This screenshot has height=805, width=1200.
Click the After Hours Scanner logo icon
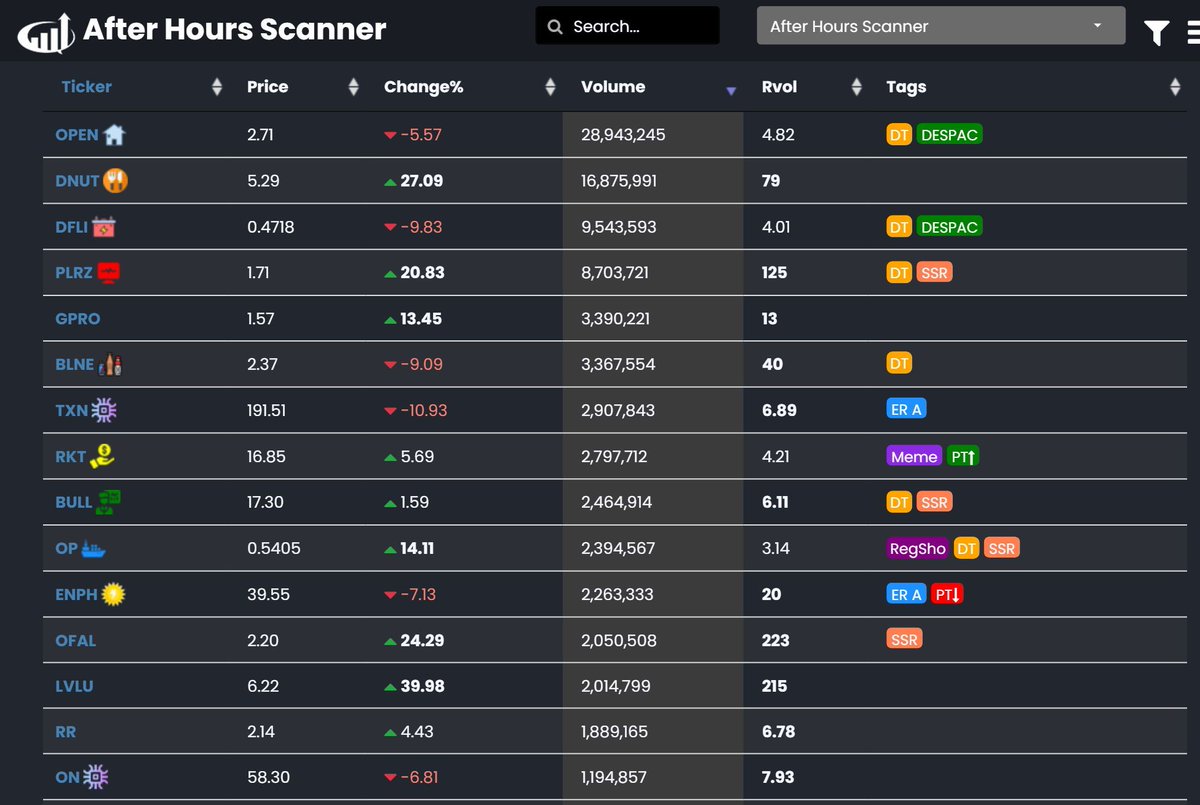tap(47, 32)
